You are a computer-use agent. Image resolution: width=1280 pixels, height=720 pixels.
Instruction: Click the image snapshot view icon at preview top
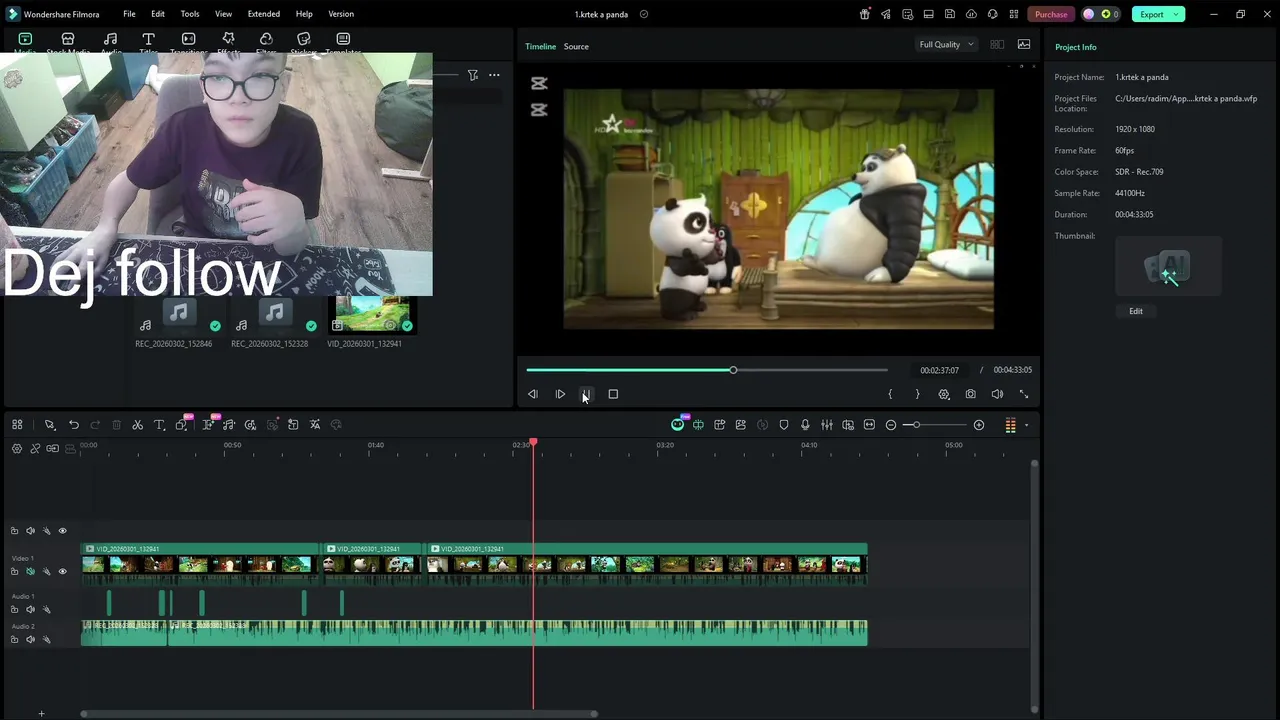(x=1024, y=44)
